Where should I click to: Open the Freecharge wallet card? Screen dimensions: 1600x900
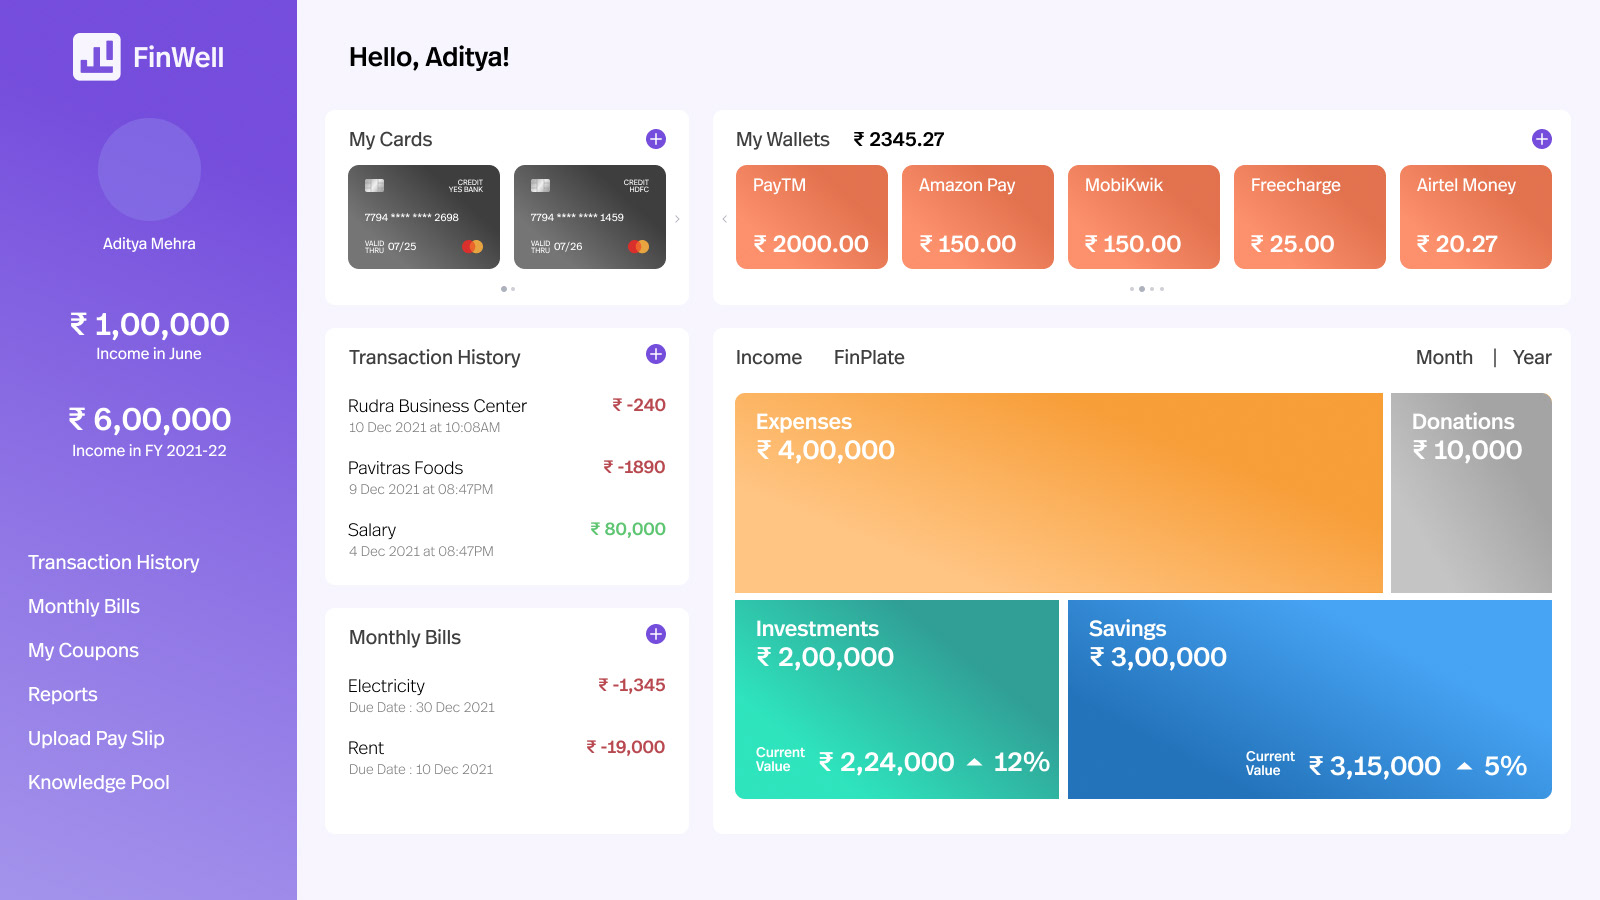(1310, 217)
